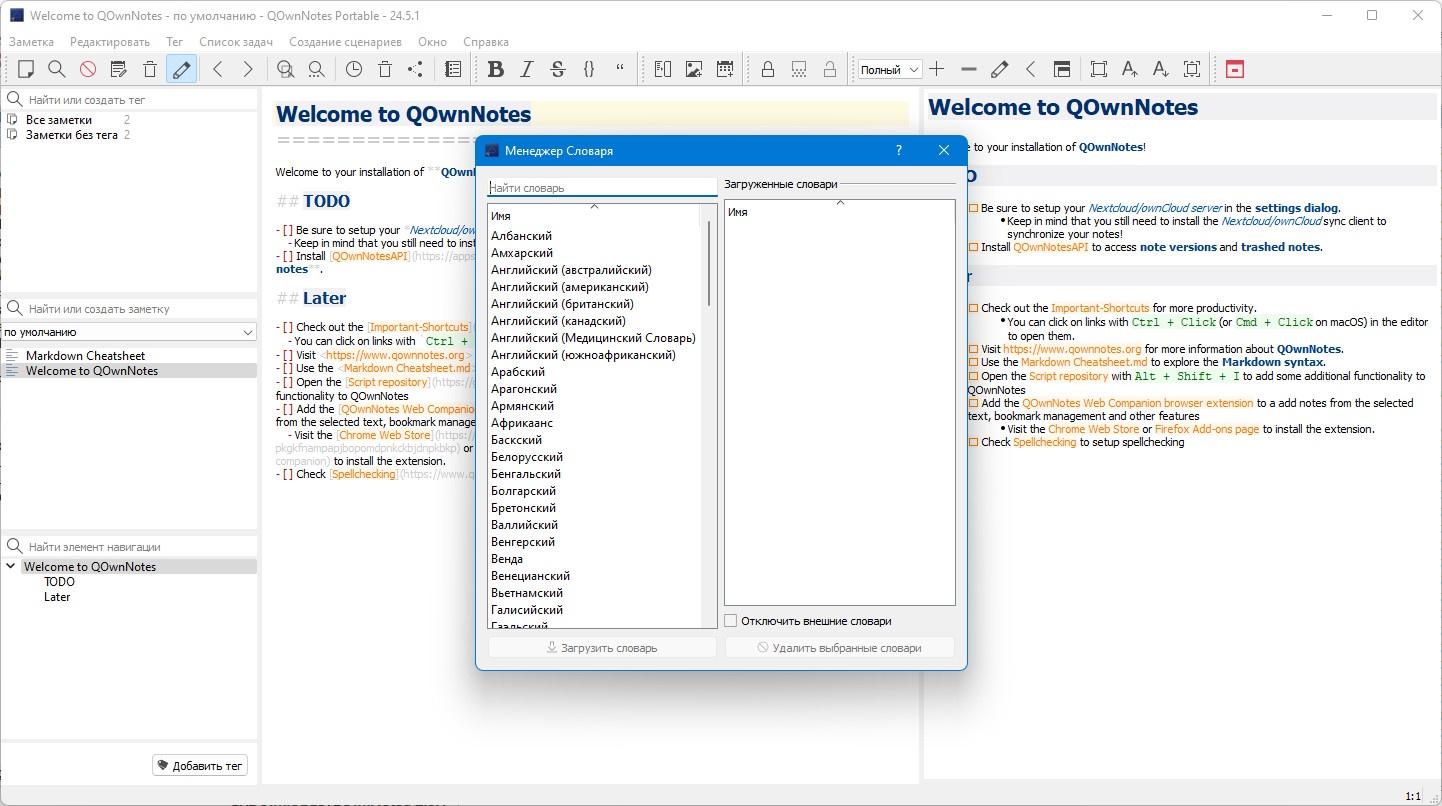
Task: Apply bold formatting with B icon
Action: tap(495, 69)
